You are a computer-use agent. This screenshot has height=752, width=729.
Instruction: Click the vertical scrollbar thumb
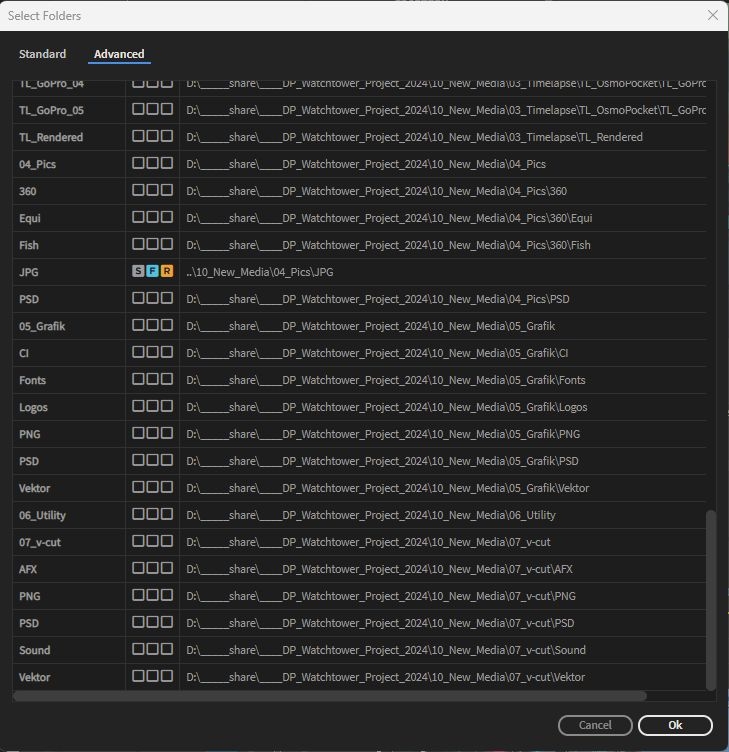click(x=711, y=598)
